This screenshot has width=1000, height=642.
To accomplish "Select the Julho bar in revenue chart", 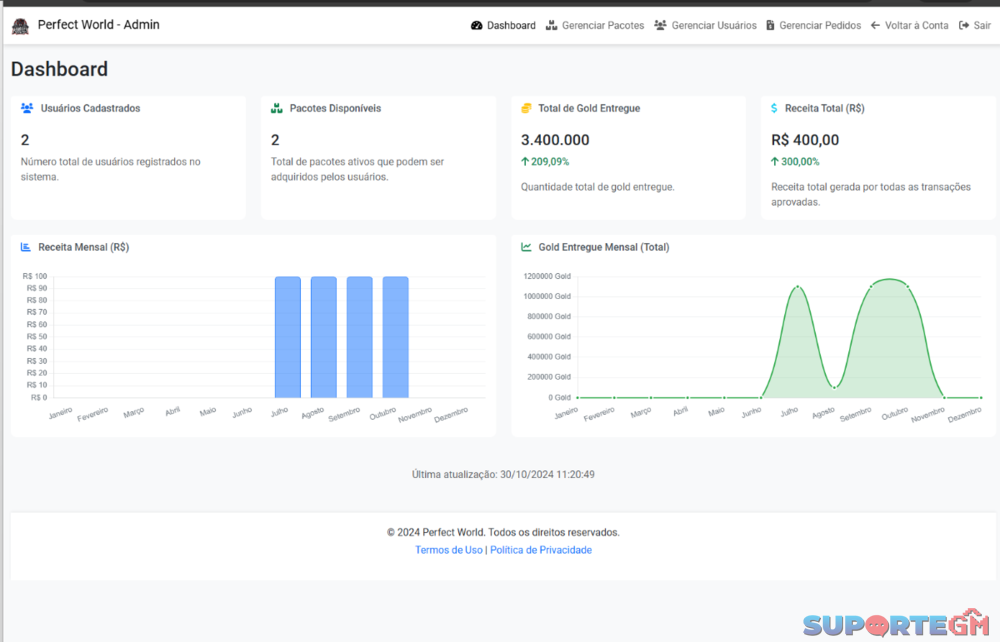I will (x=288, y=337).
